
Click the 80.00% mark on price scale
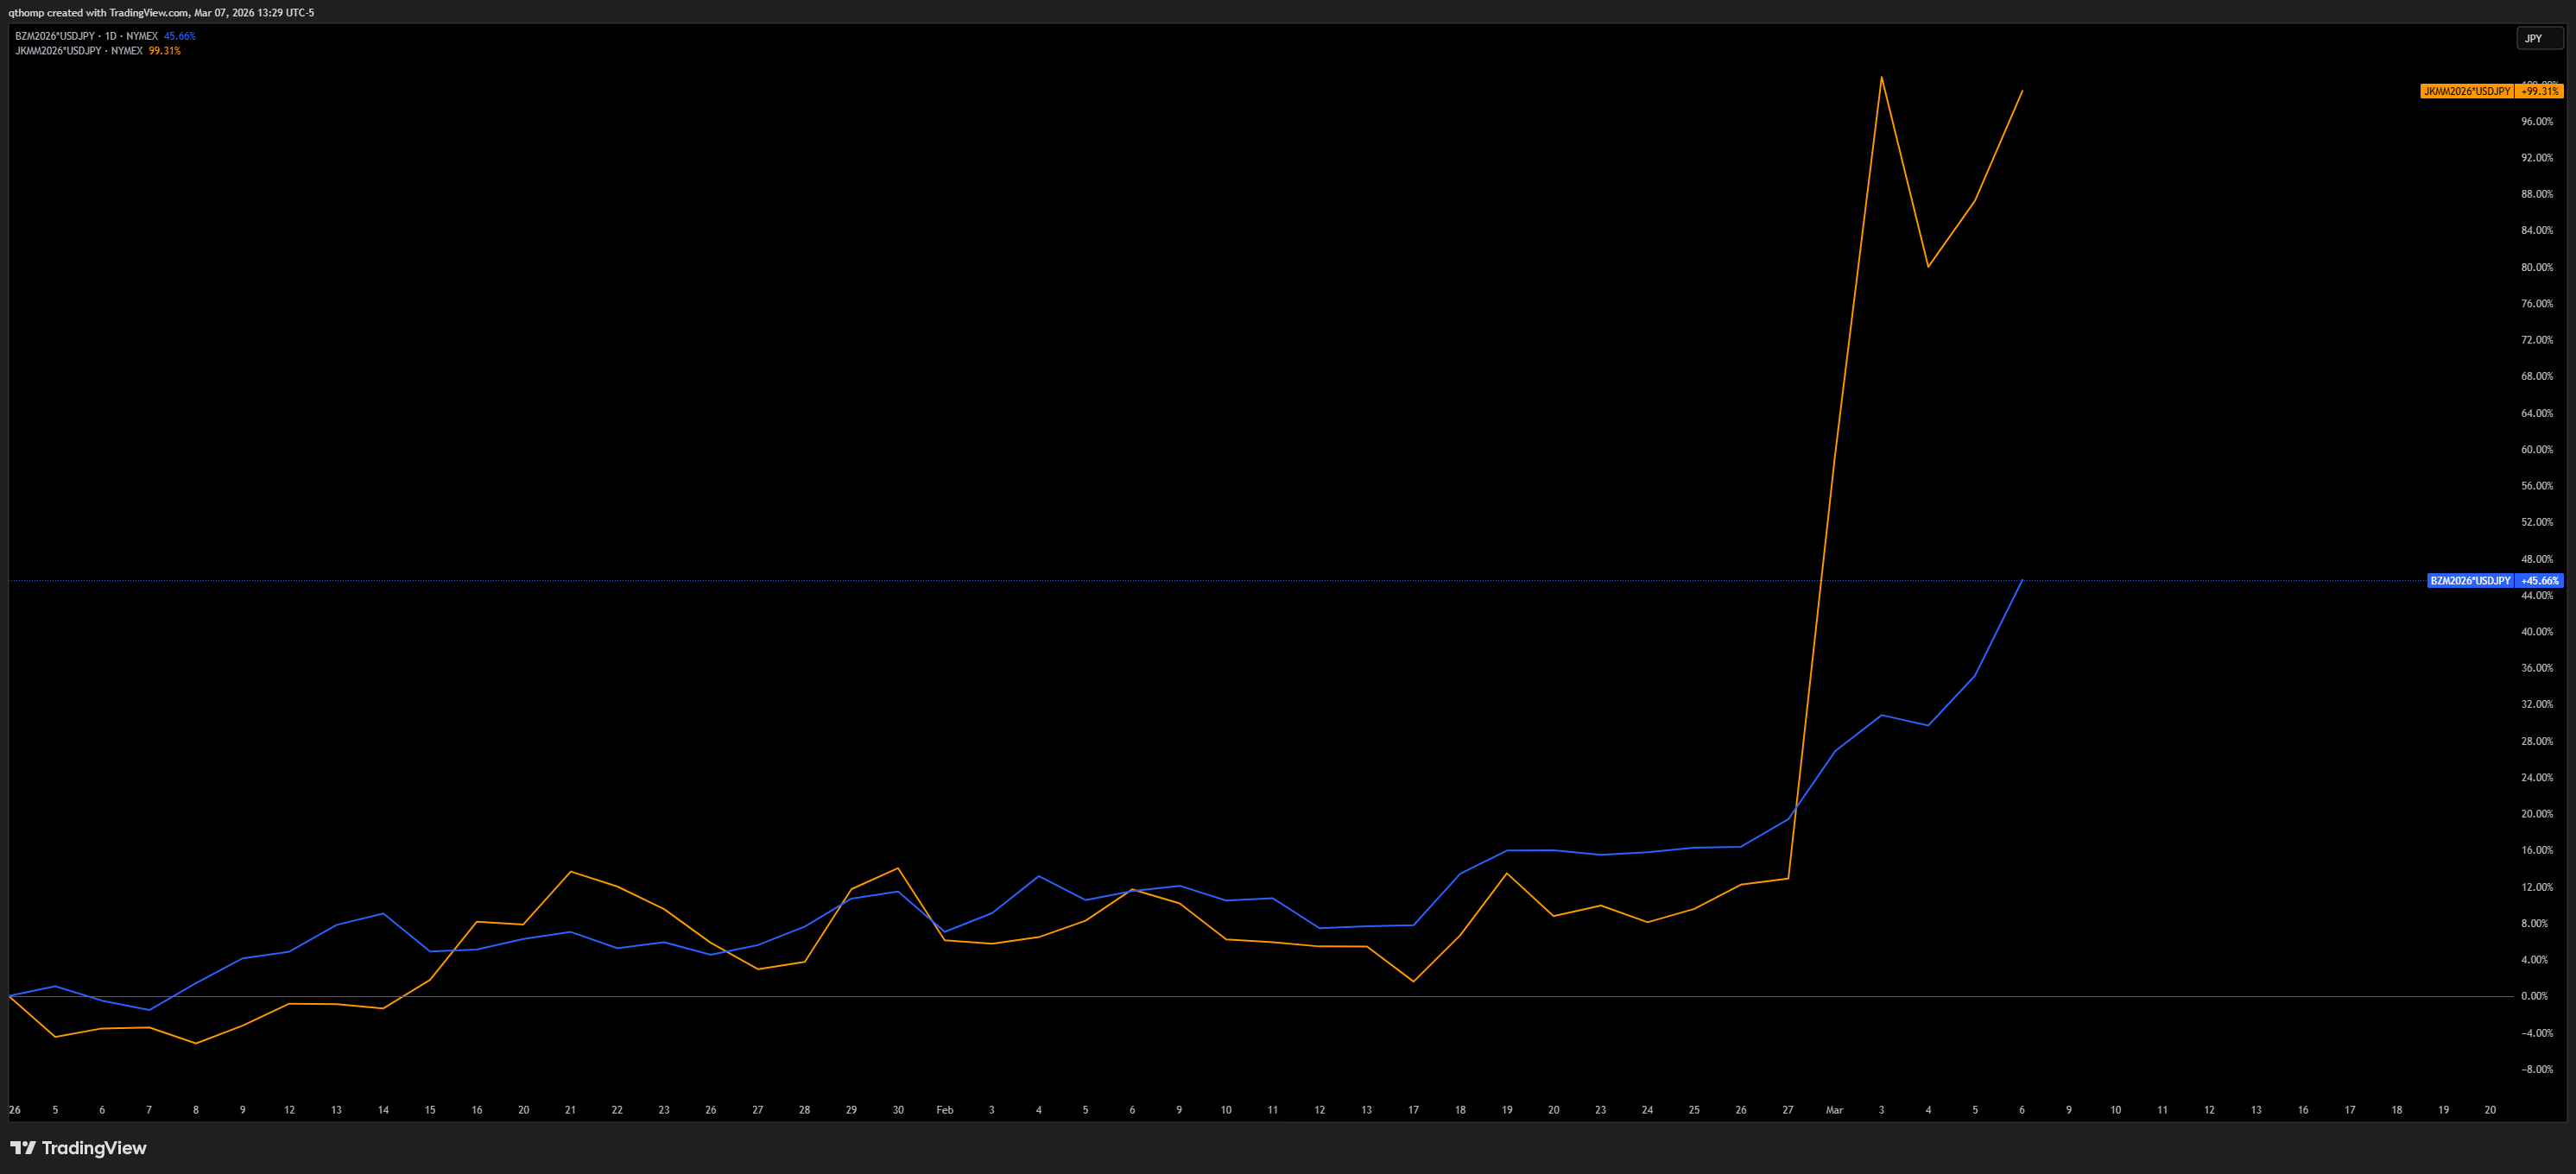tap(2536, 267)
